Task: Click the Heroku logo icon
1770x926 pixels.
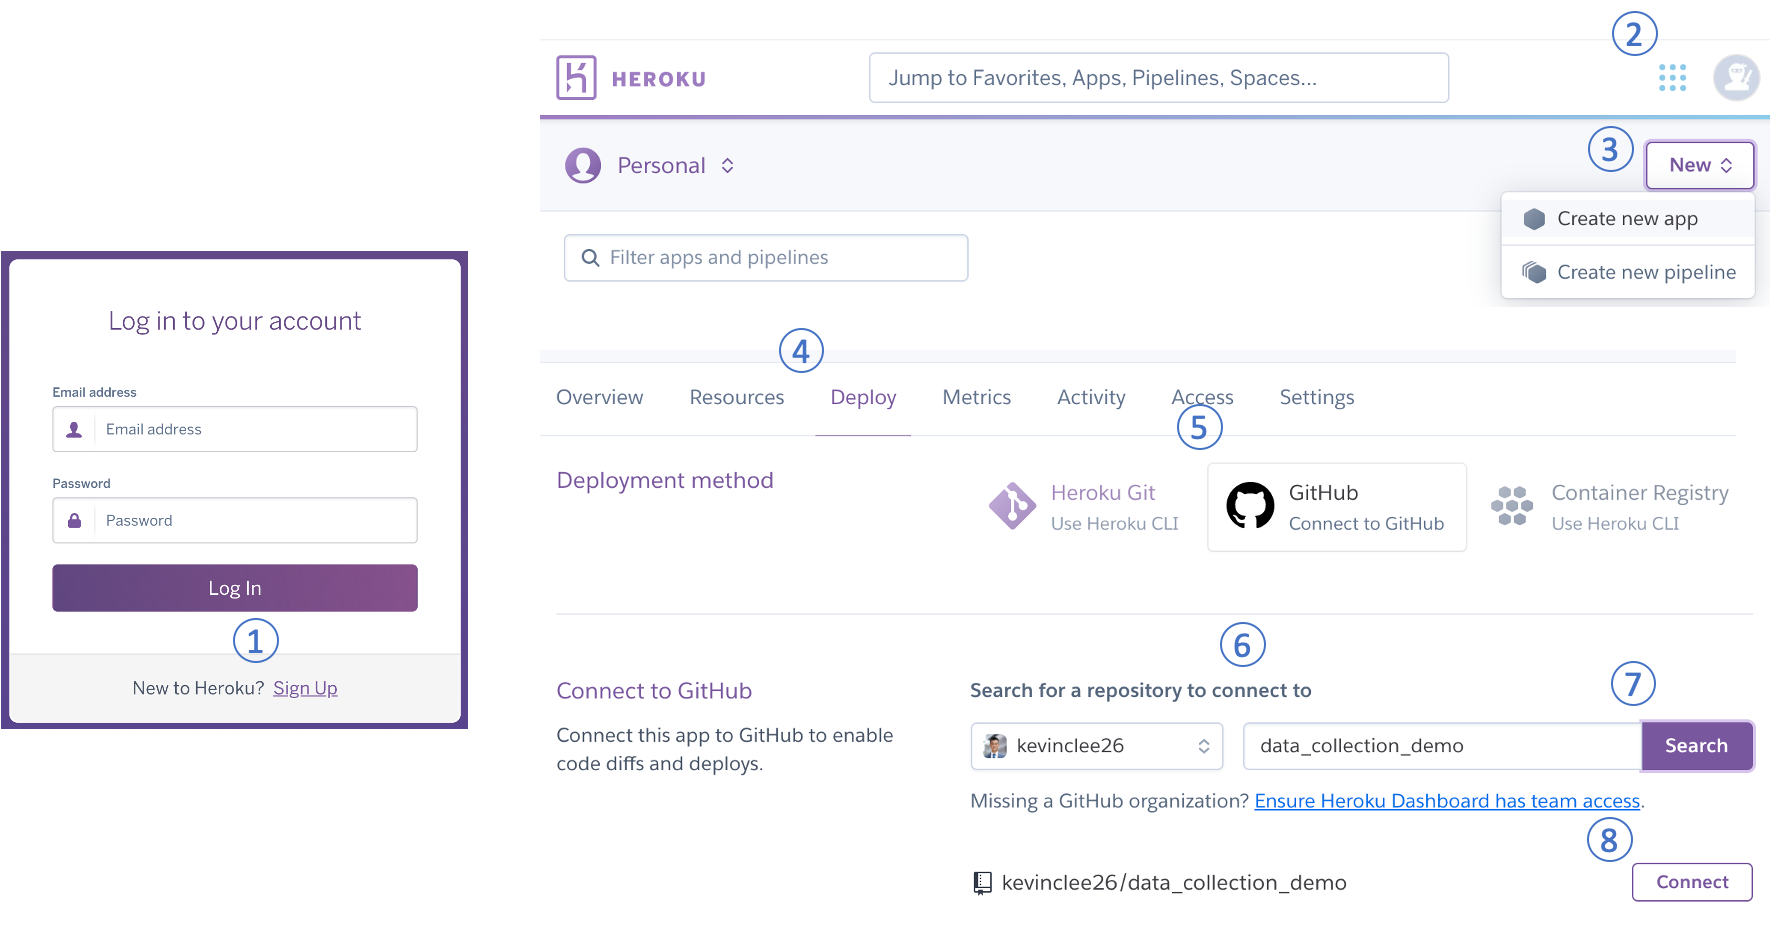Action: (576, 78)
